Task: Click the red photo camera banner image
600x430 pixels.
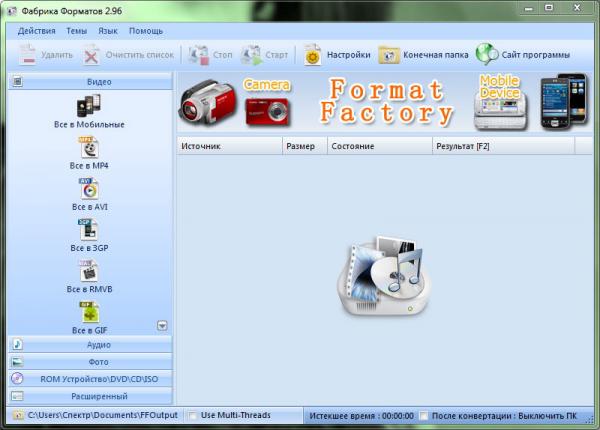Action: 267,111
